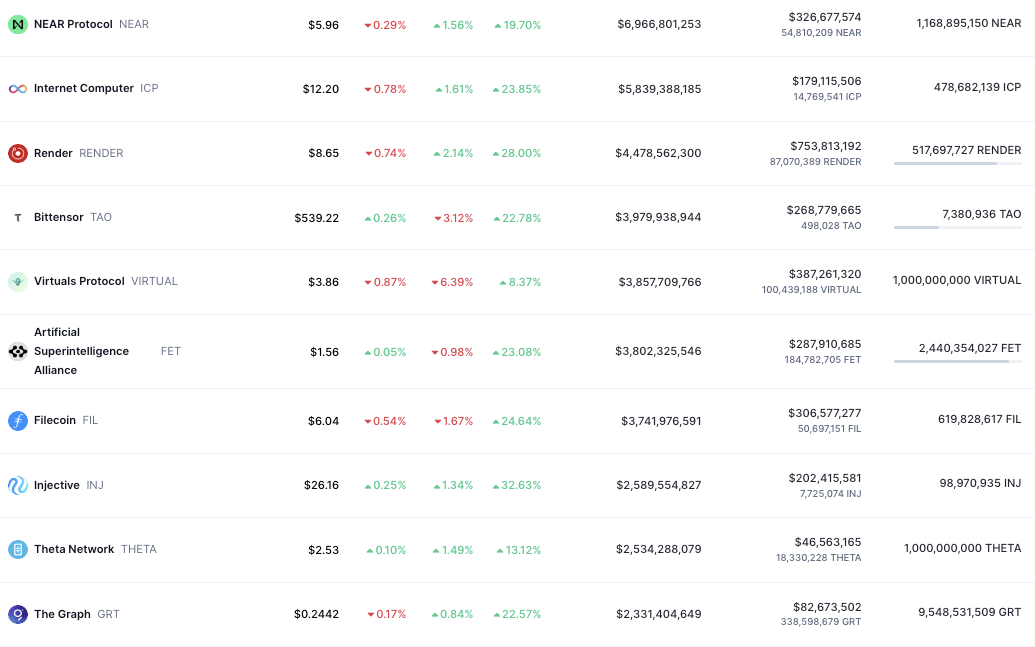The width and height of the screenshot is (1035, 647).
Task: Click the blue Filecoin logo
Action: [18, 421]
